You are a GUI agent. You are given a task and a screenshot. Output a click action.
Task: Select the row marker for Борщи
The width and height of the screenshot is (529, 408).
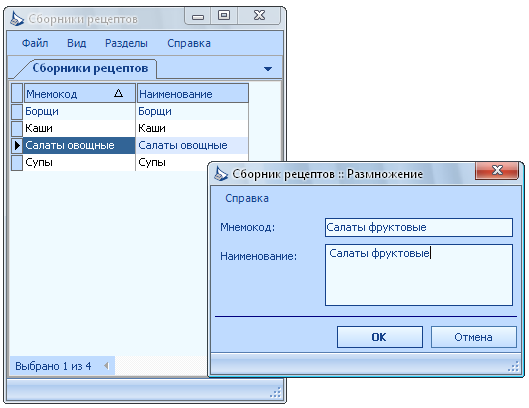(17, 111)
